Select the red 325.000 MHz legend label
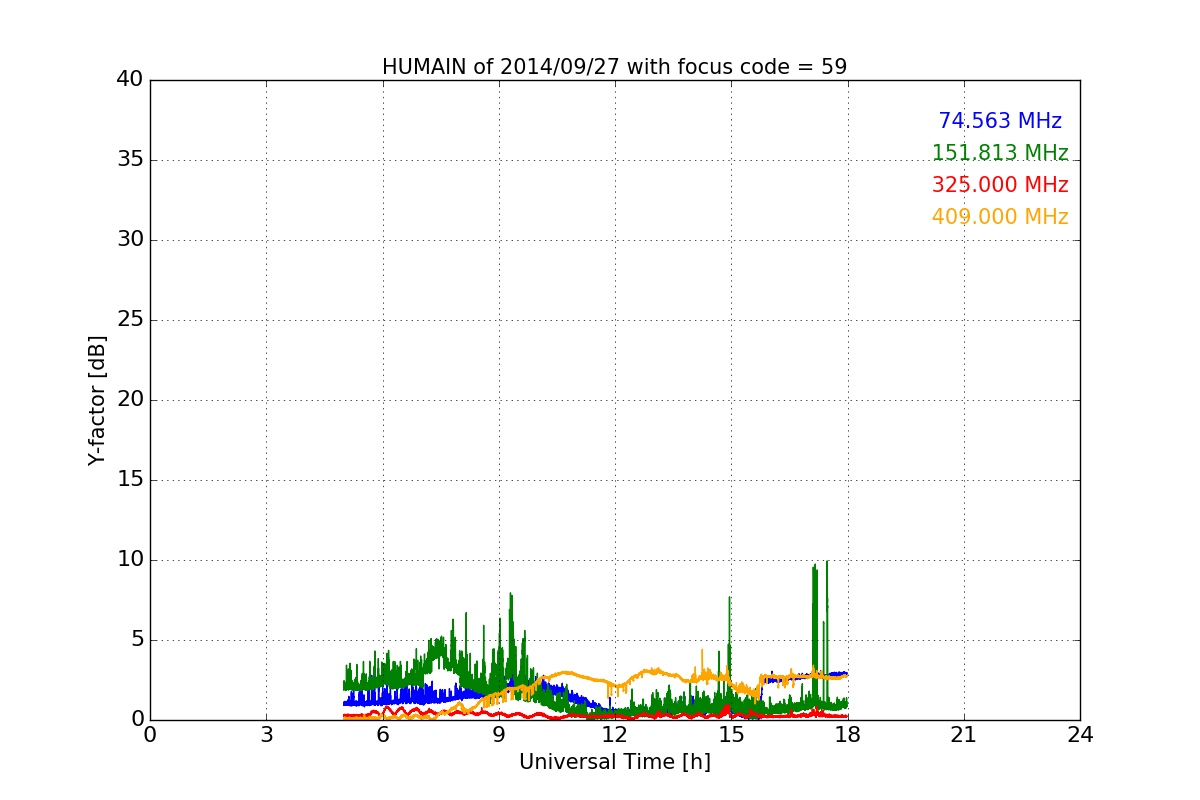Screen dimensions: 1200x800 click(1000, 185)
